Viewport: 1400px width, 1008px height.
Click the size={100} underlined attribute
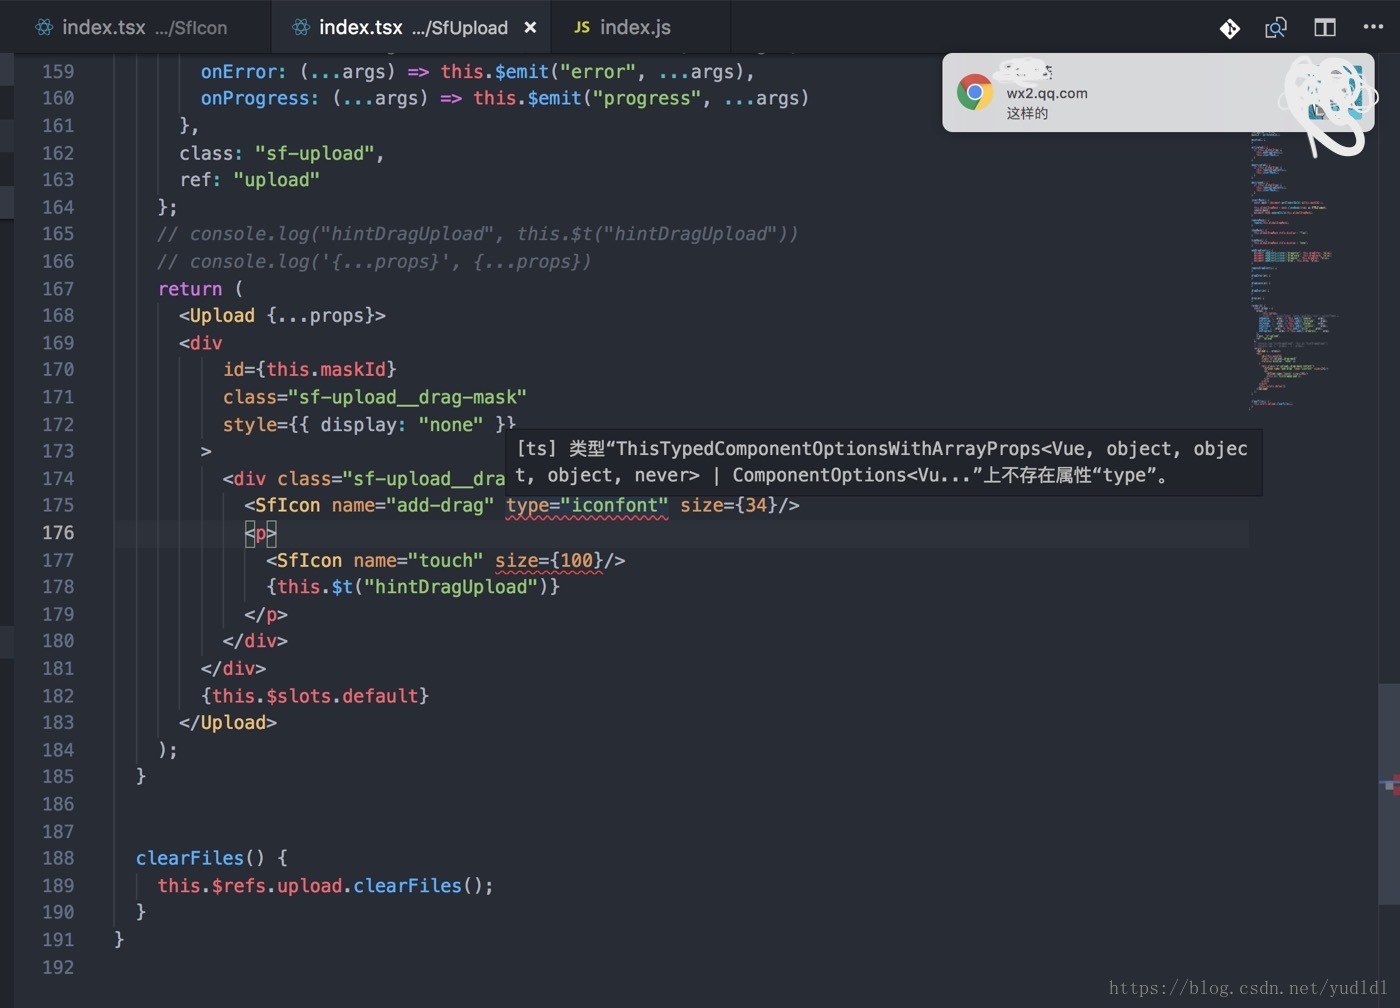(x=549, y=561)
